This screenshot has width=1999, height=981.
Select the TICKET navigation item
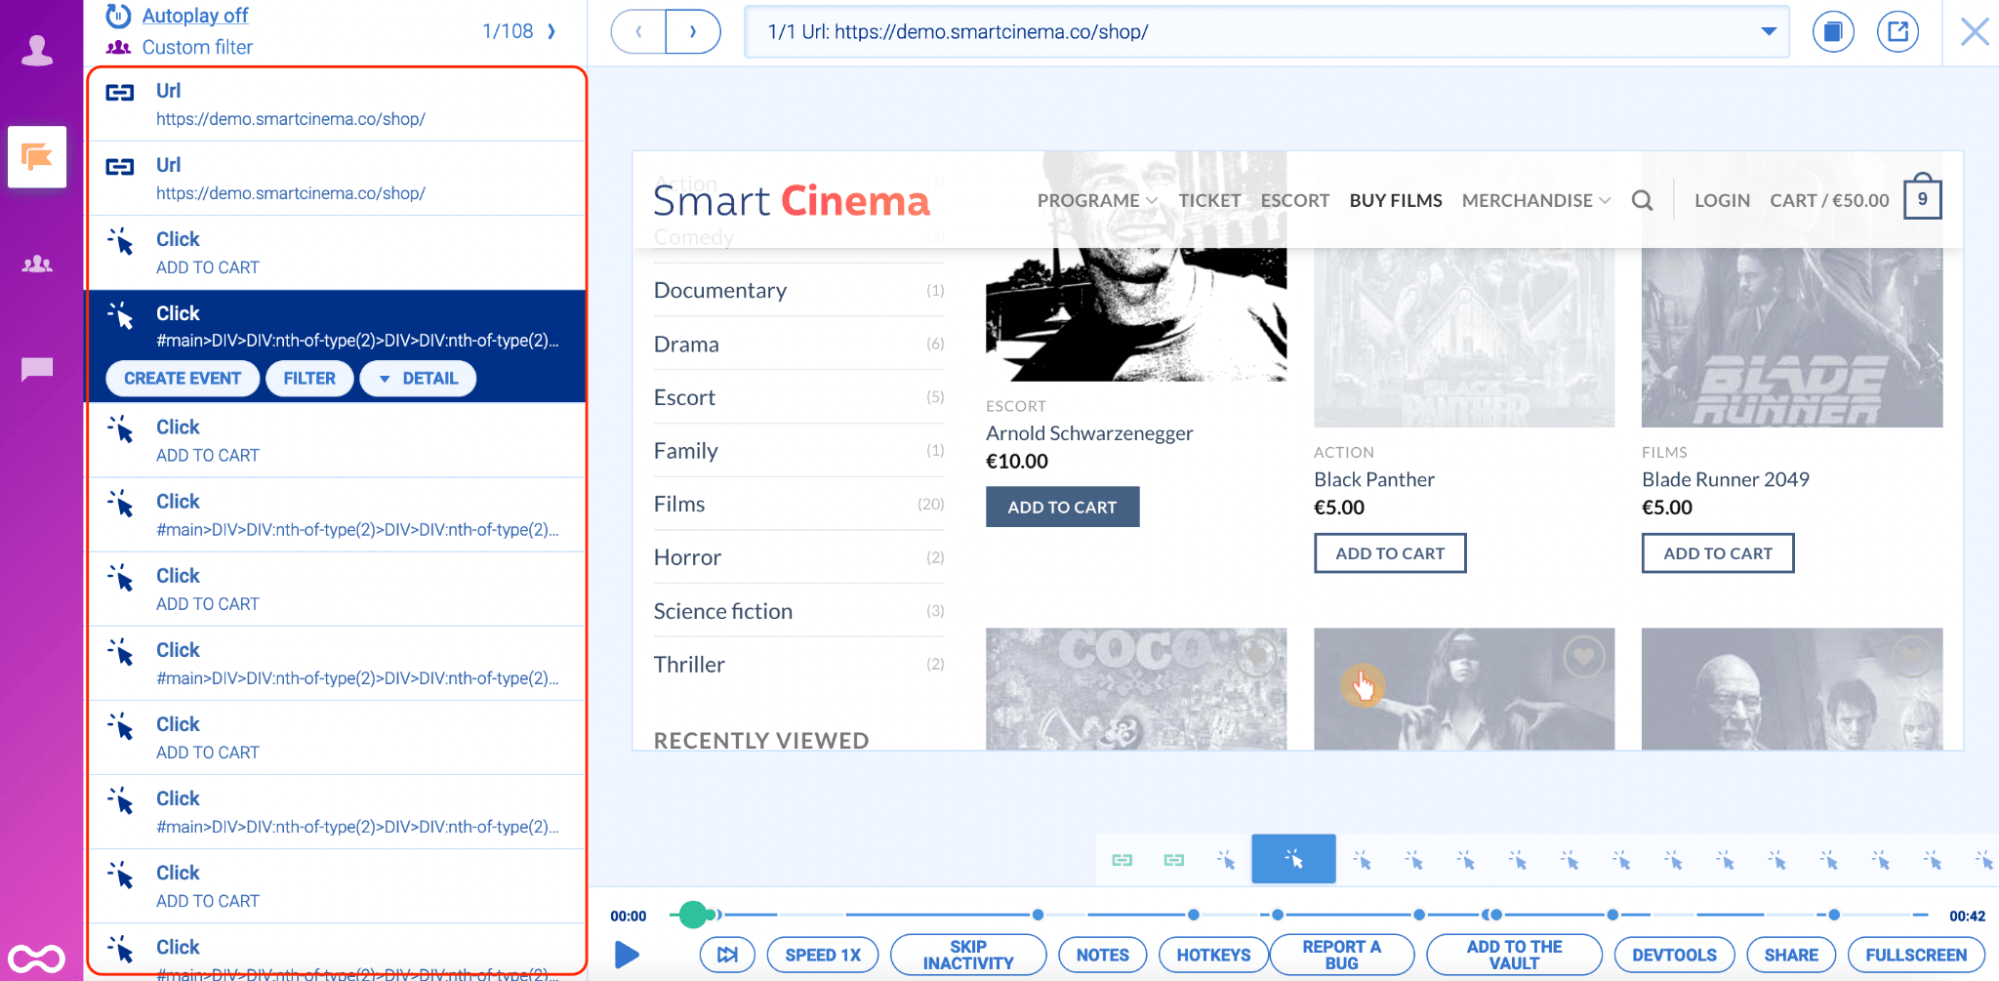(1209, 200)
